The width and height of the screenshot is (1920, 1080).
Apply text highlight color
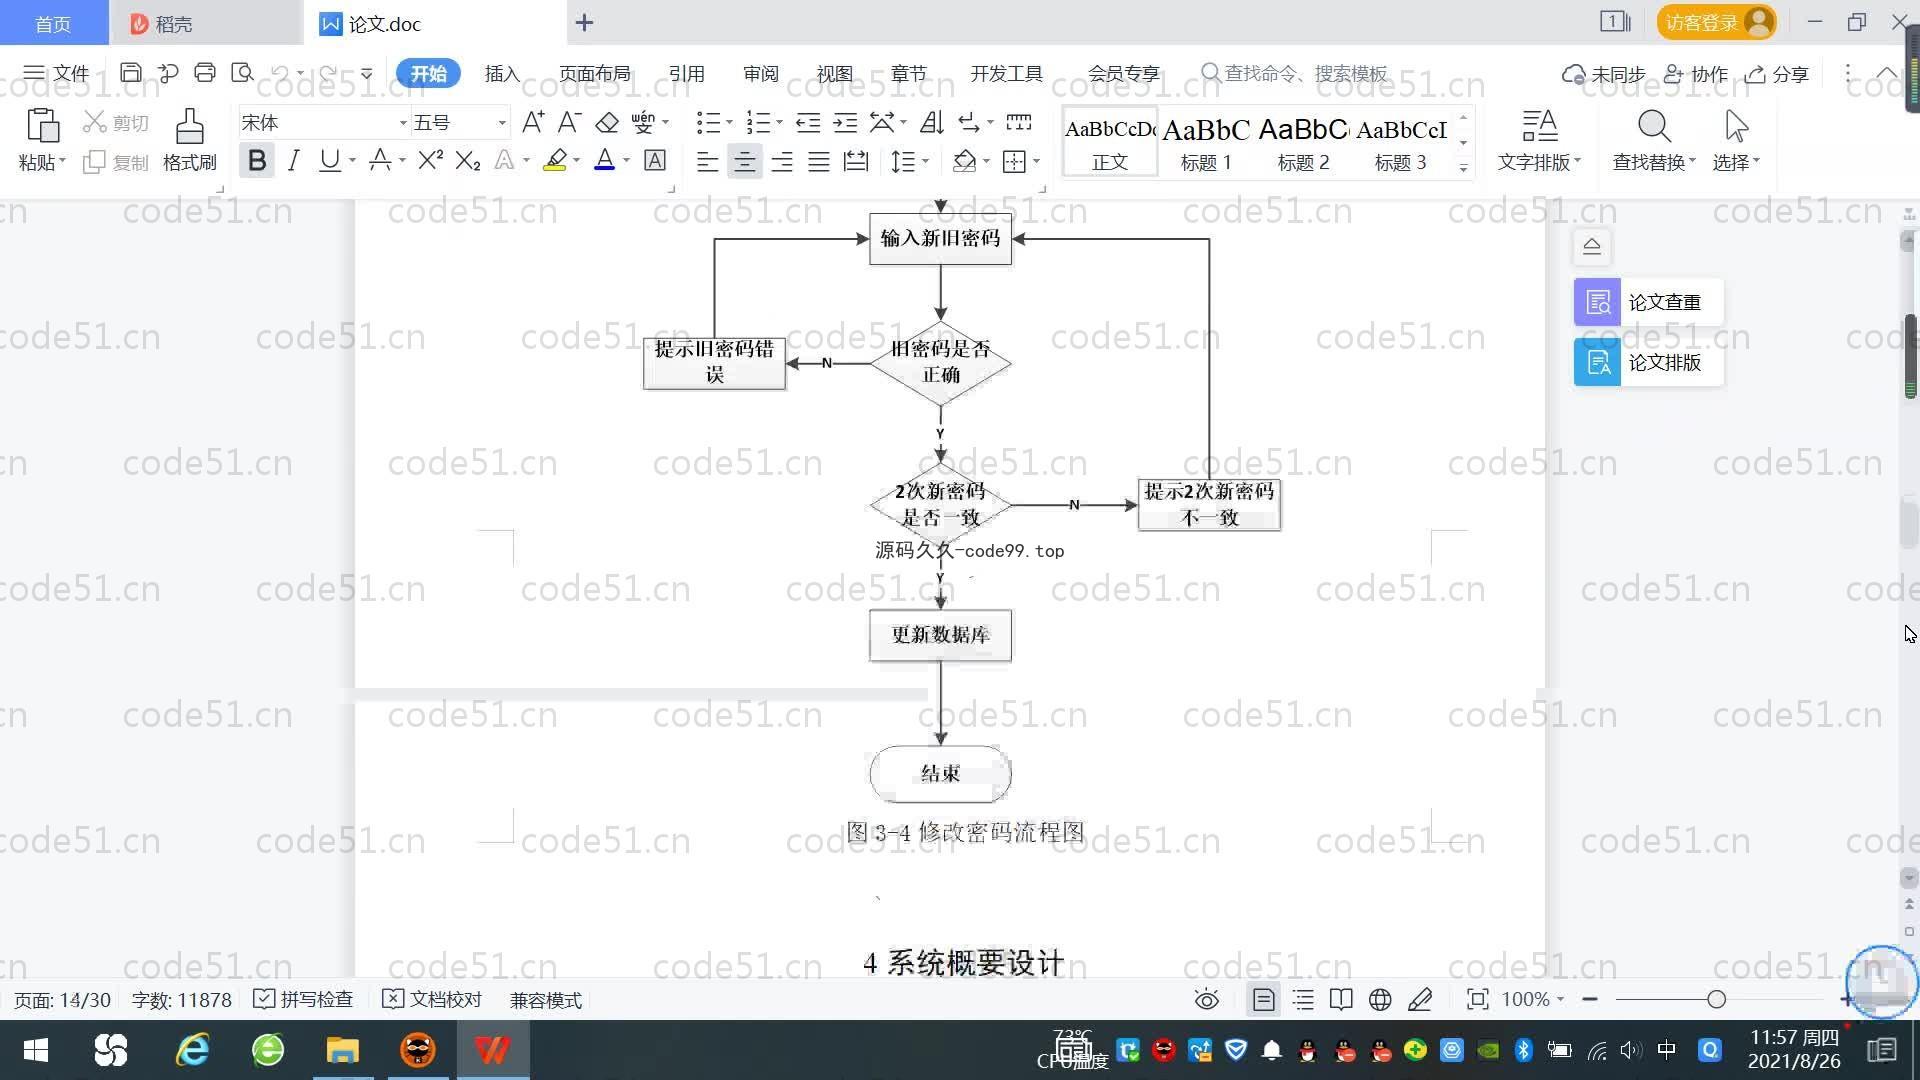point(555,160)
